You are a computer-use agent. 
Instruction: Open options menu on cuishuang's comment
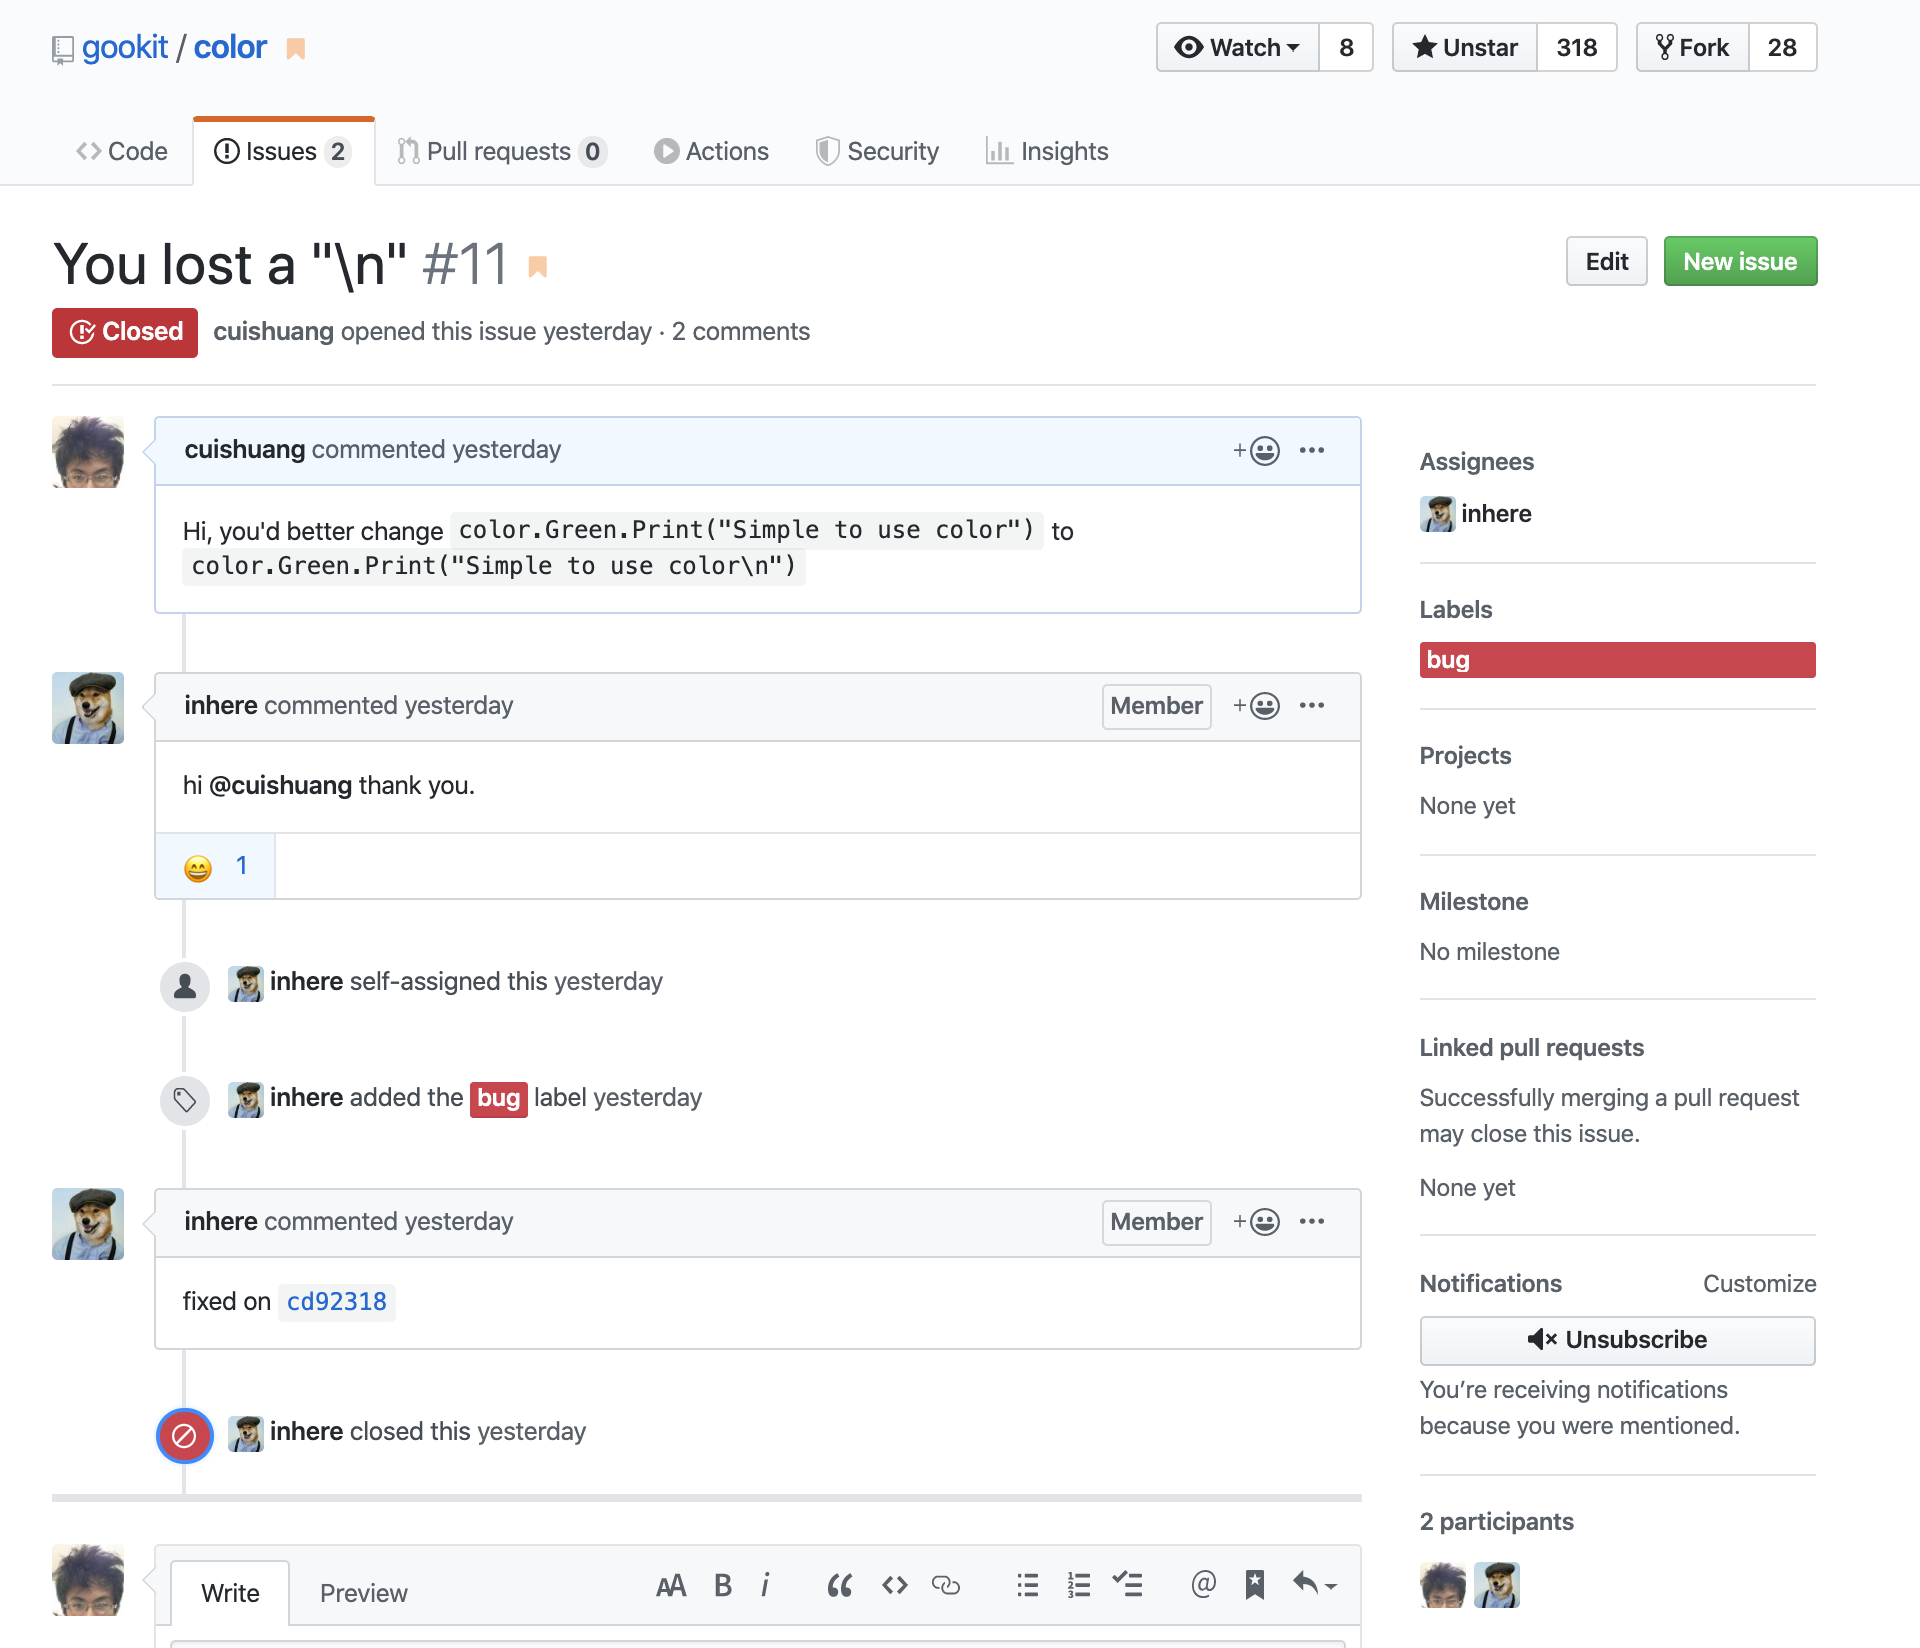point(1312,451)
